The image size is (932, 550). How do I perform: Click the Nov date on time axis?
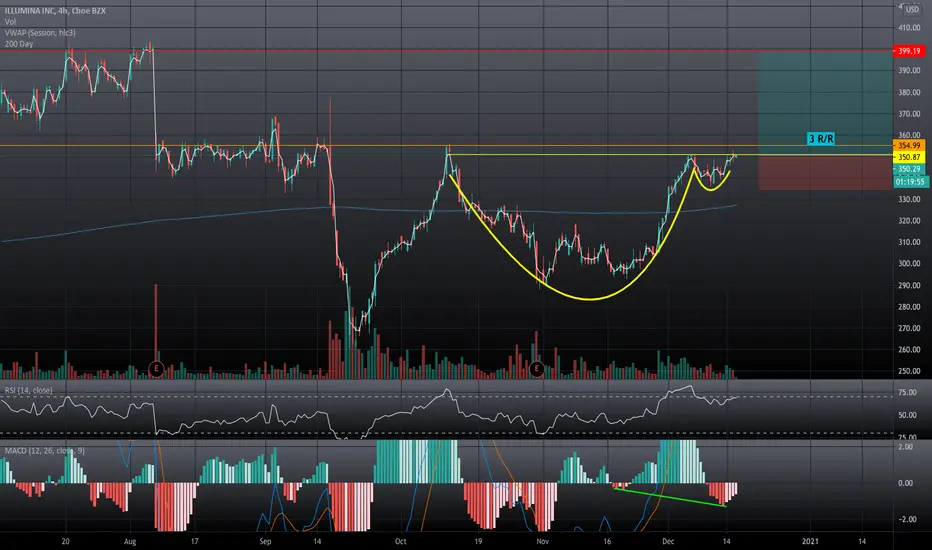click(x=542, y=541)
